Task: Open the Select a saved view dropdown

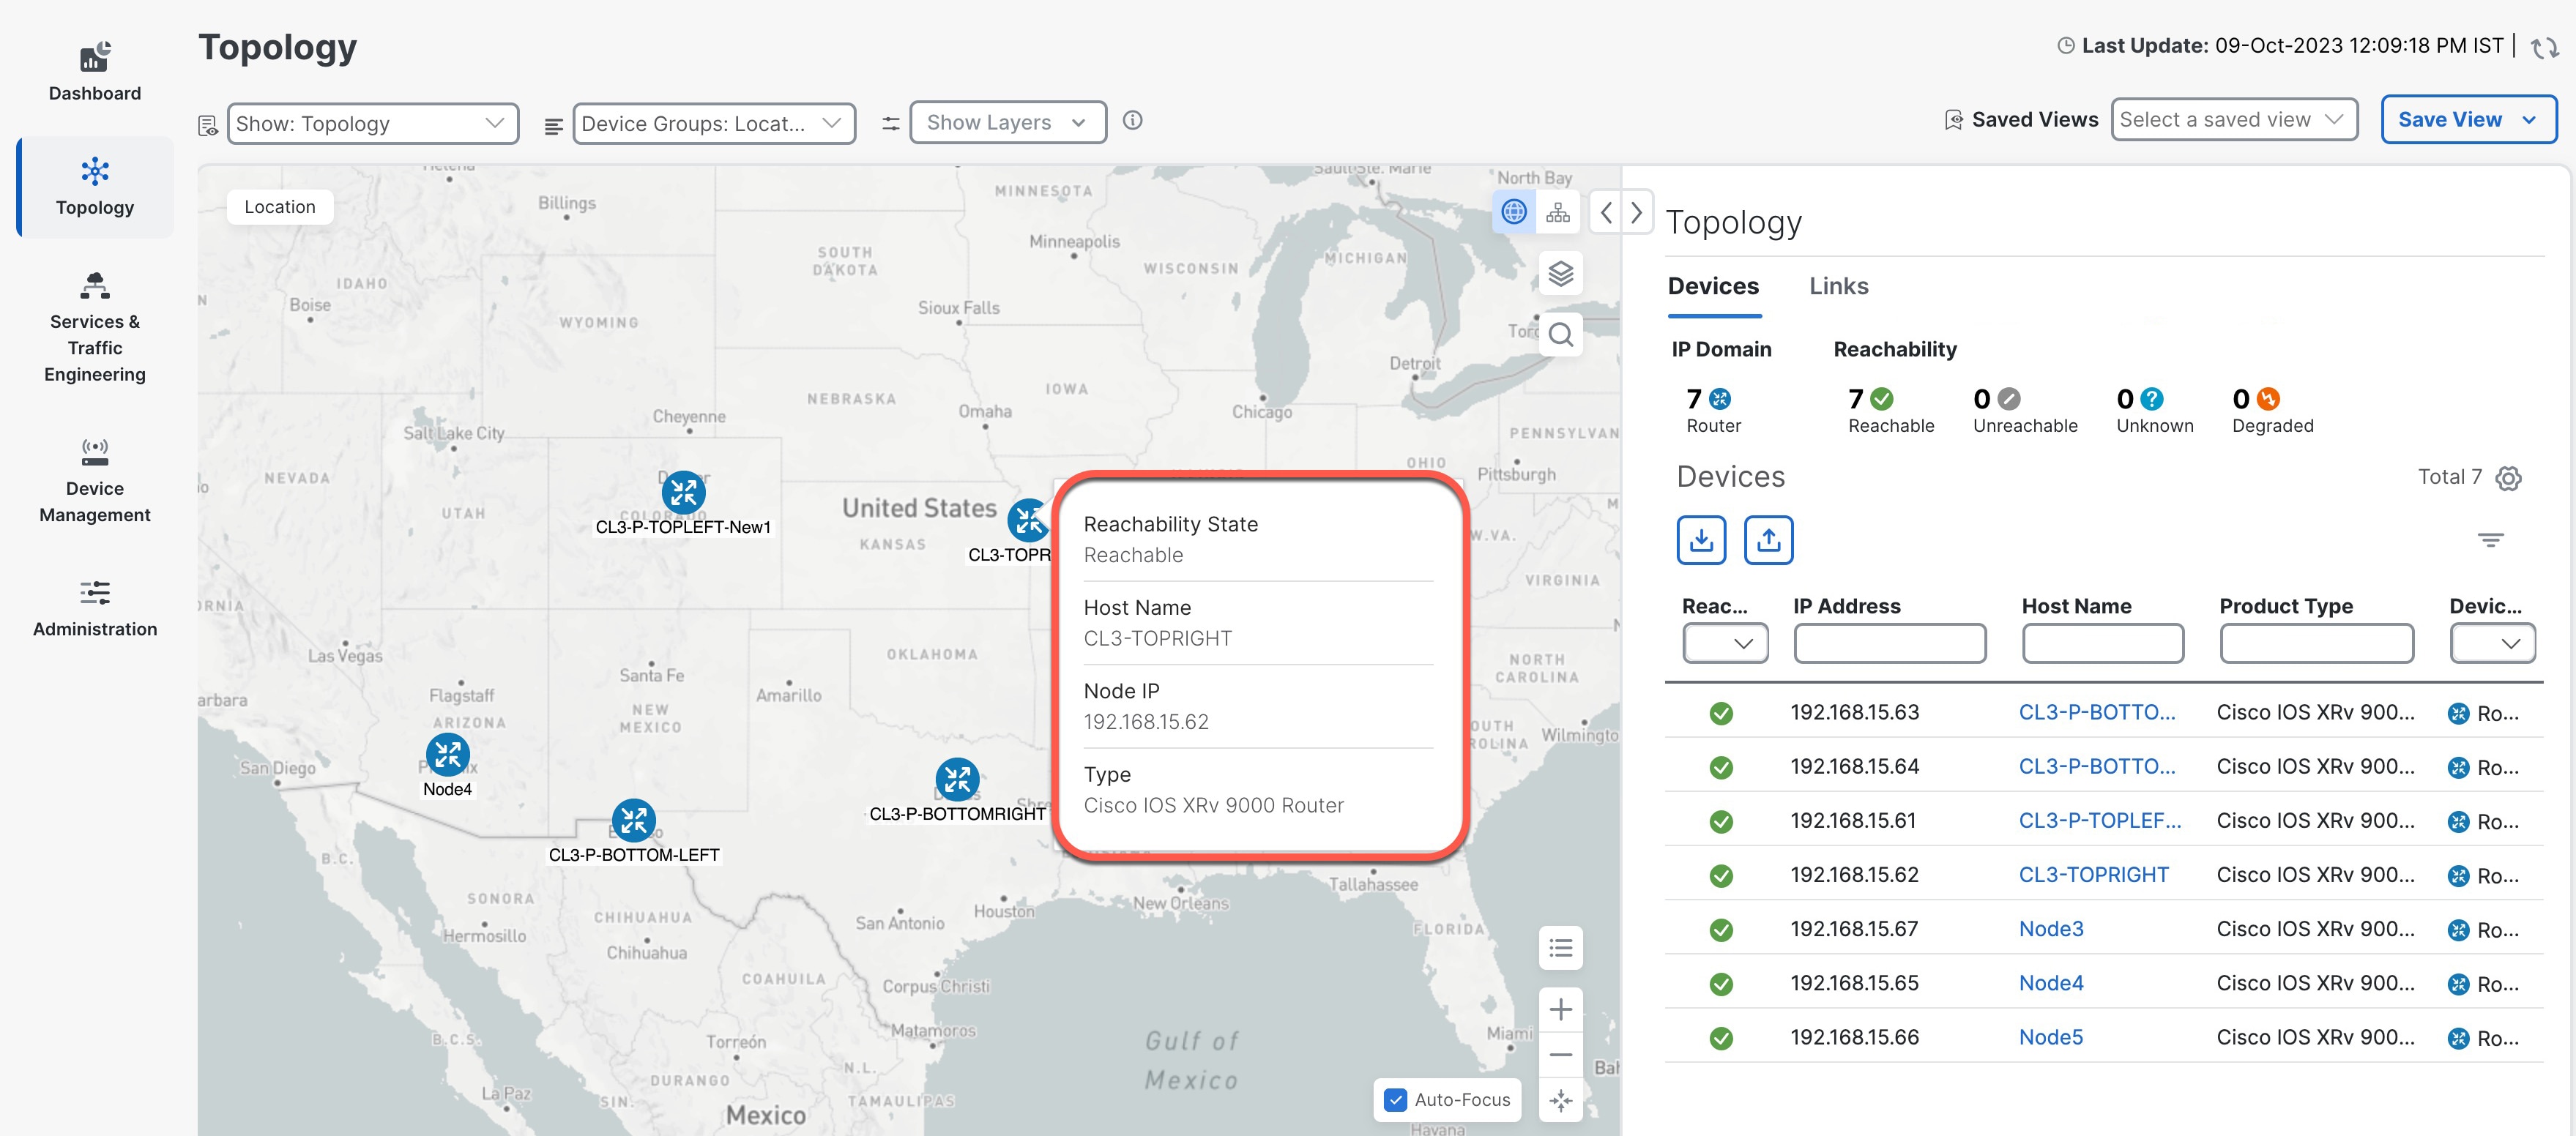Action: tap(2234, 119)
